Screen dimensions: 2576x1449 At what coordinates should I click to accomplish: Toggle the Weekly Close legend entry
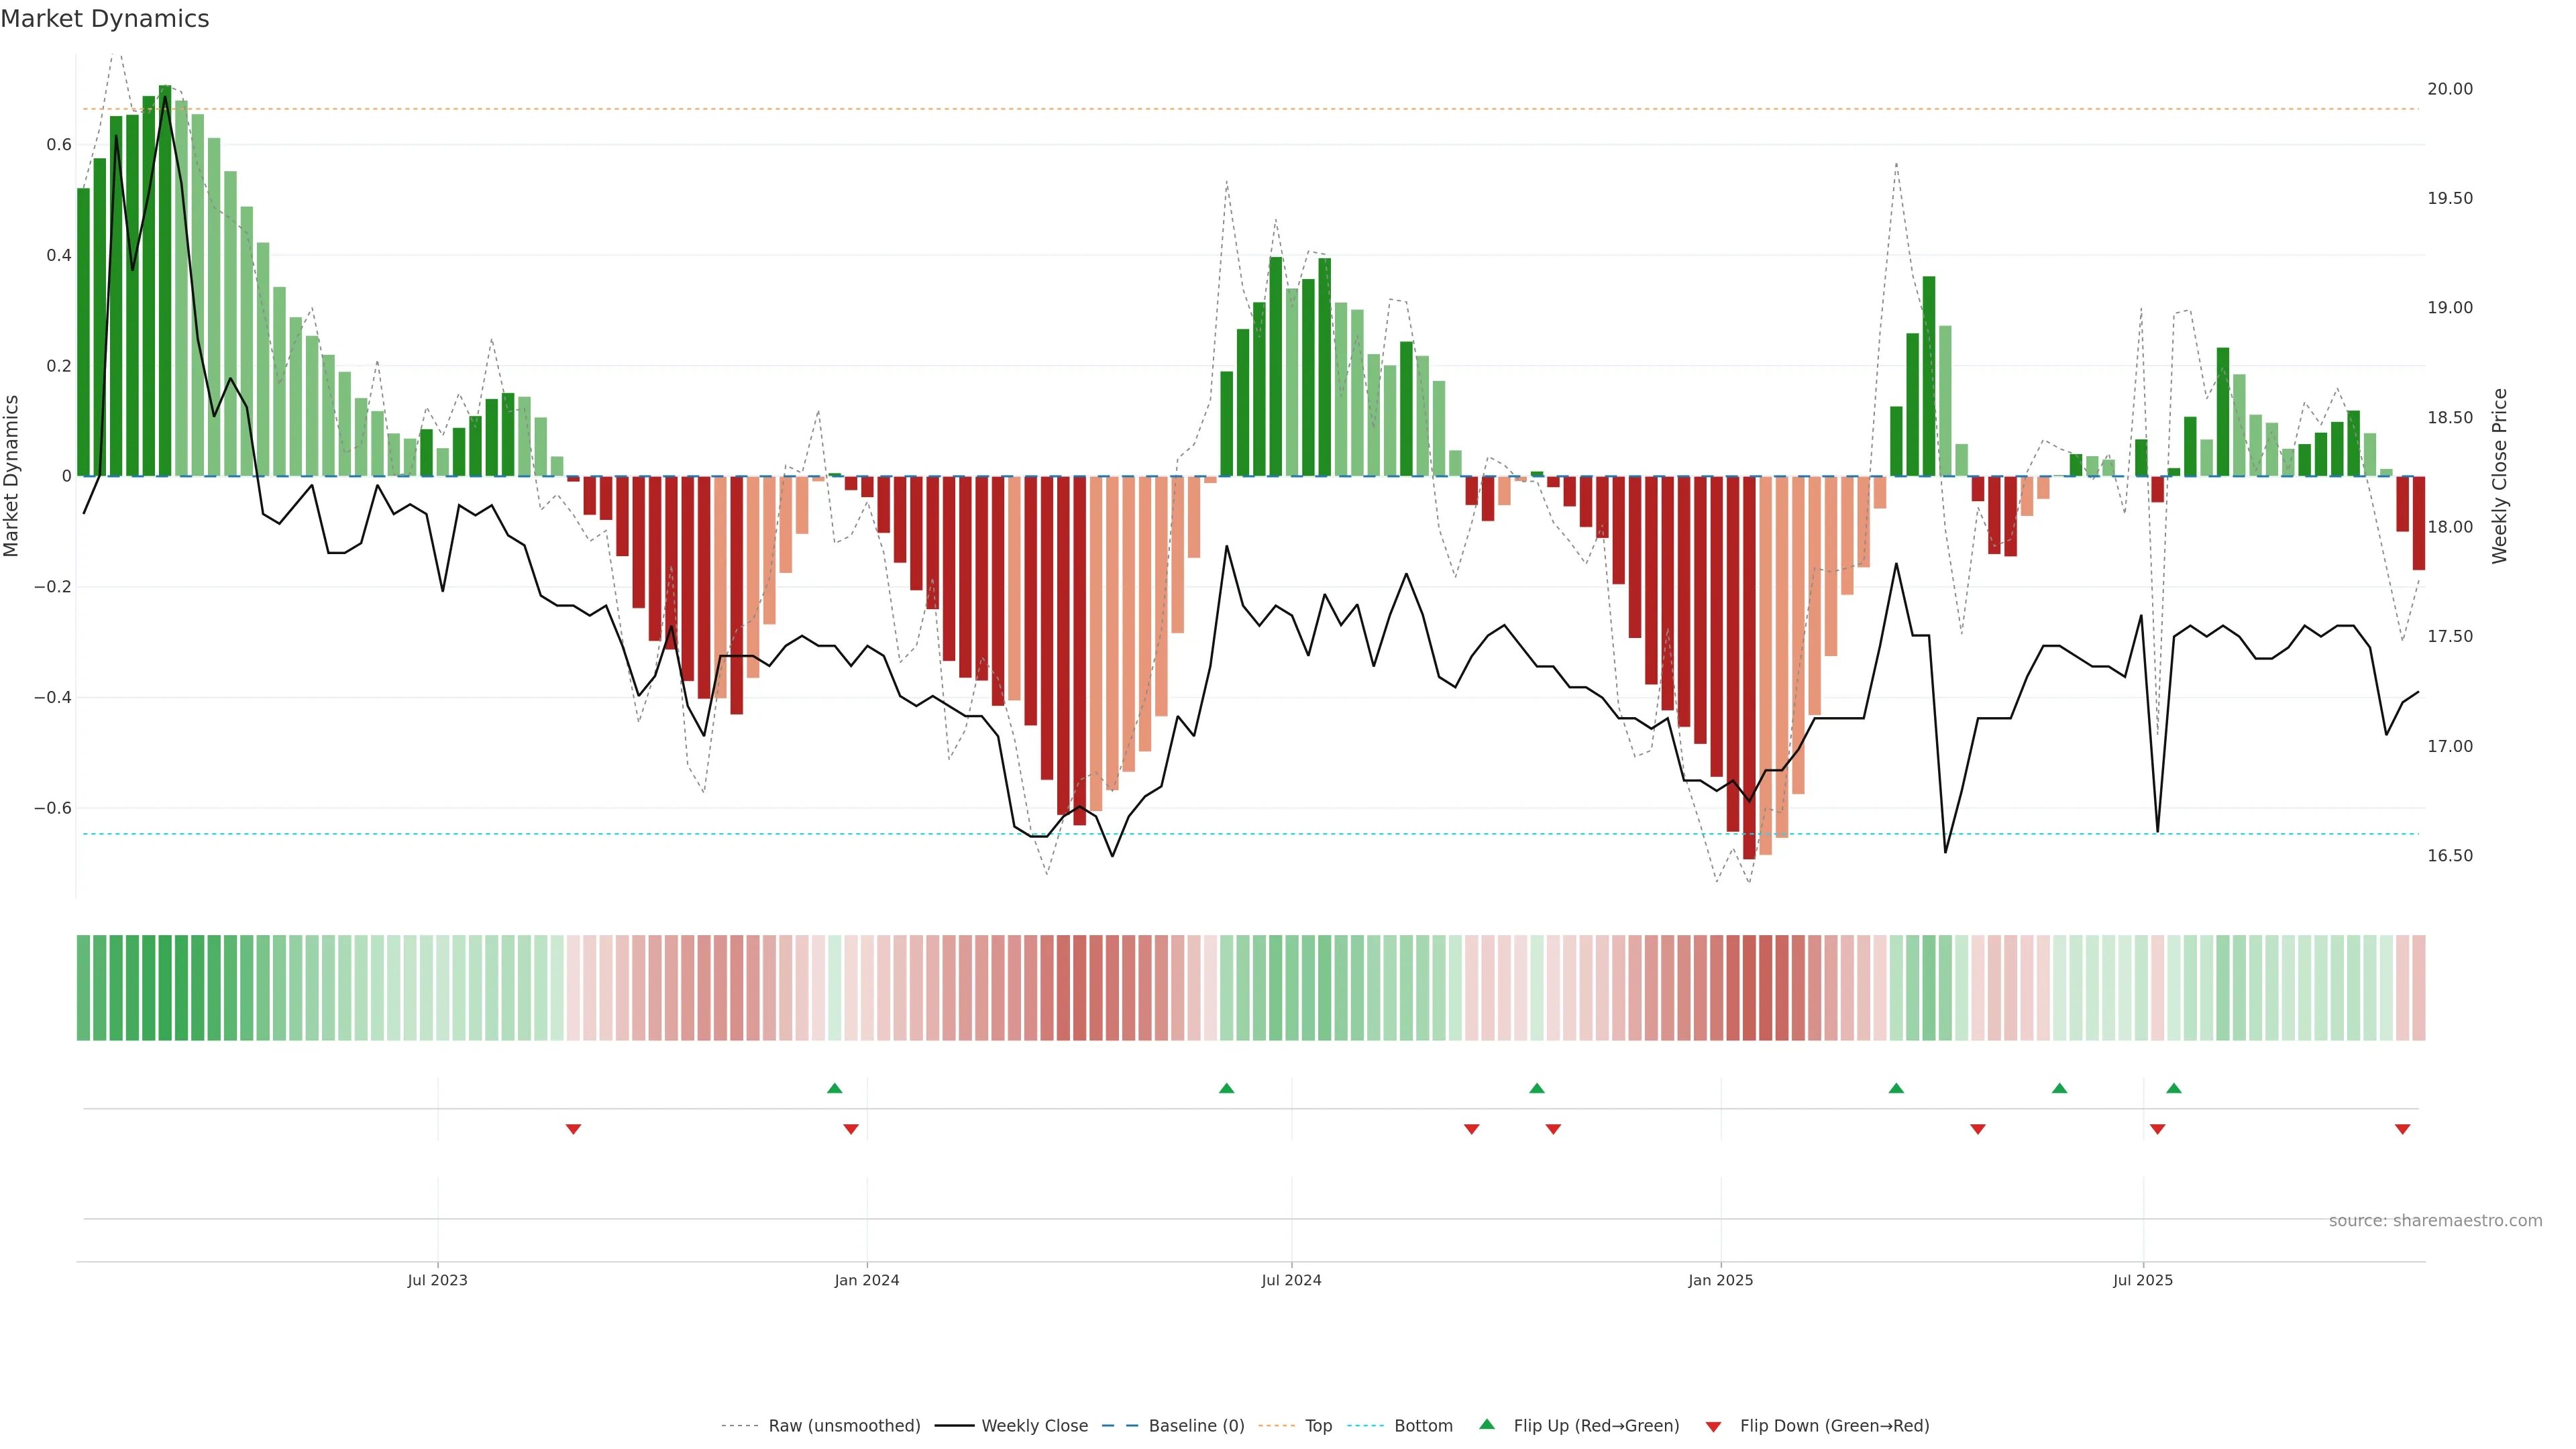pos(1034,1425)
